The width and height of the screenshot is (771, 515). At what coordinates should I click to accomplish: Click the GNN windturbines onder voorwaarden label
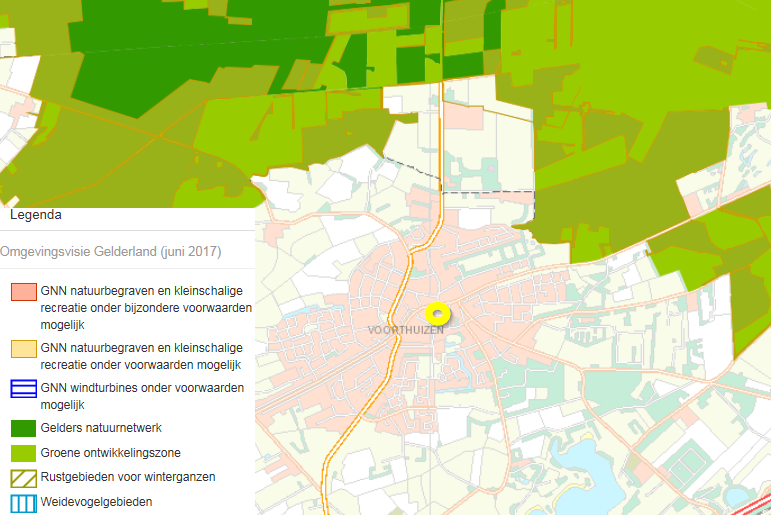coord(142,396)
